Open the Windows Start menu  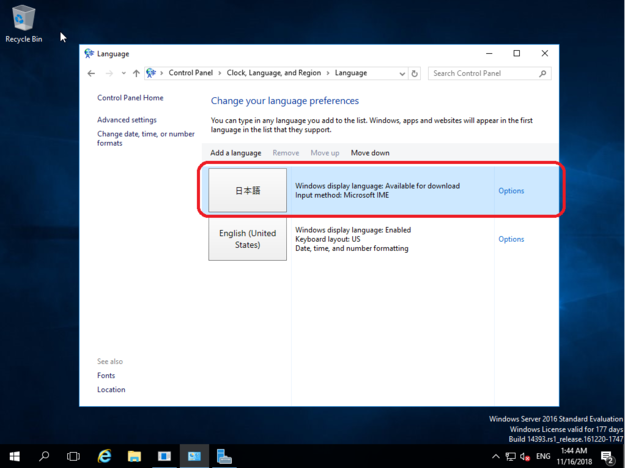click(x=14, y=456)
